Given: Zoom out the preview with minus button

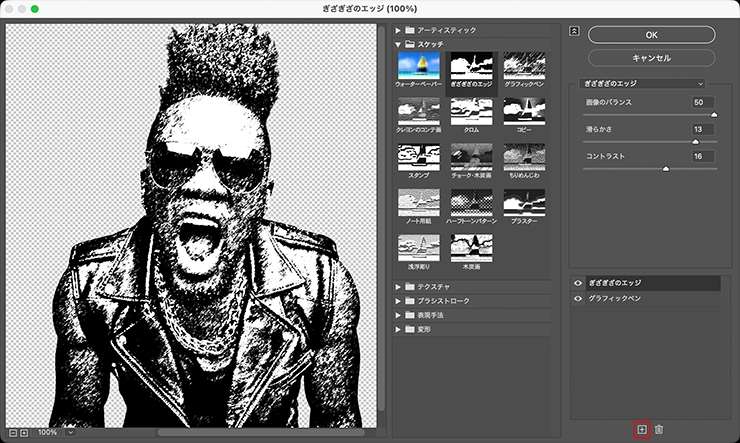Looking at the screenshot, I should click(13, 432).
